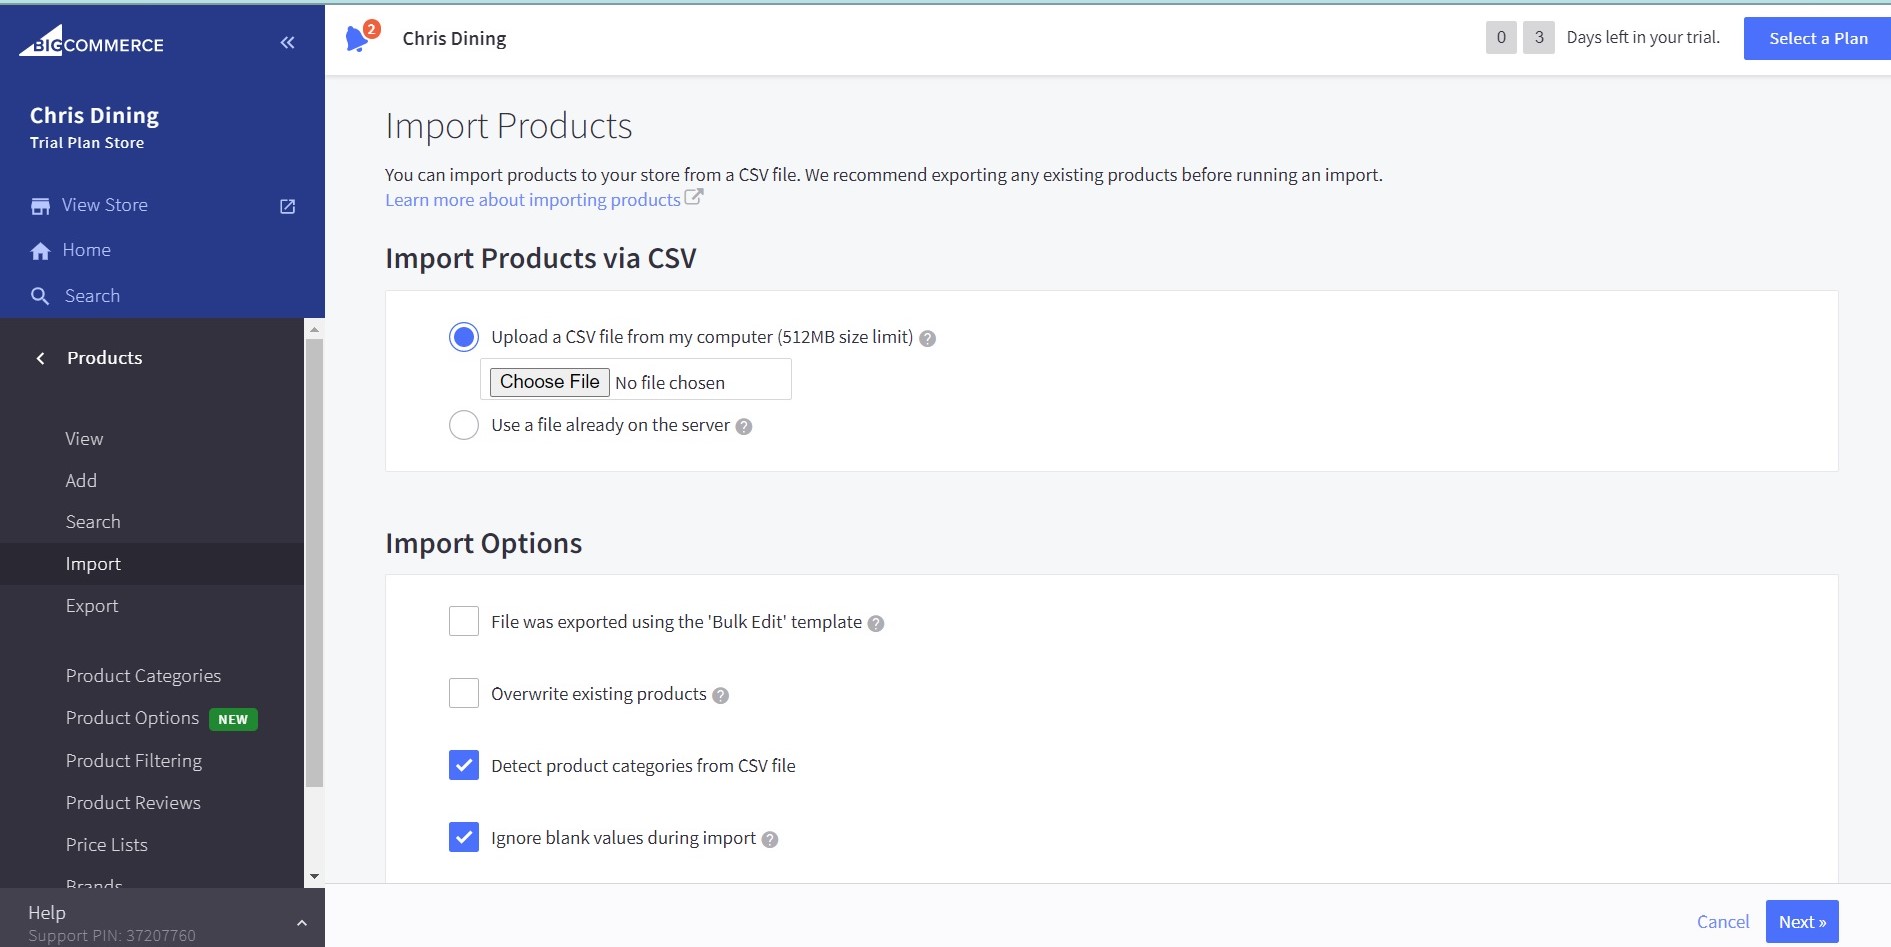Open Export in Products menu
Viewport: 1891px width, 947px height.
pos(92,606)
